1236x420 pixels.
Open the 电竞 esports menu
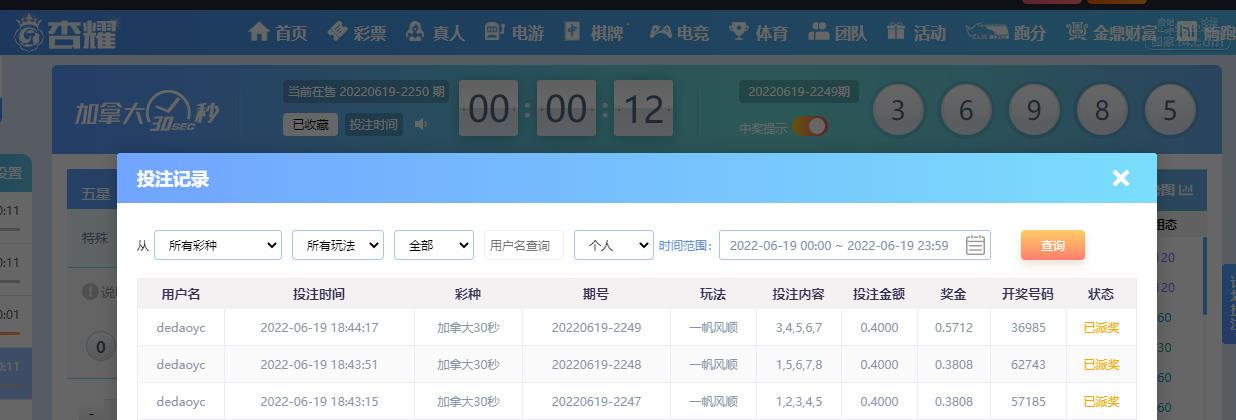(x=679, y=32)
